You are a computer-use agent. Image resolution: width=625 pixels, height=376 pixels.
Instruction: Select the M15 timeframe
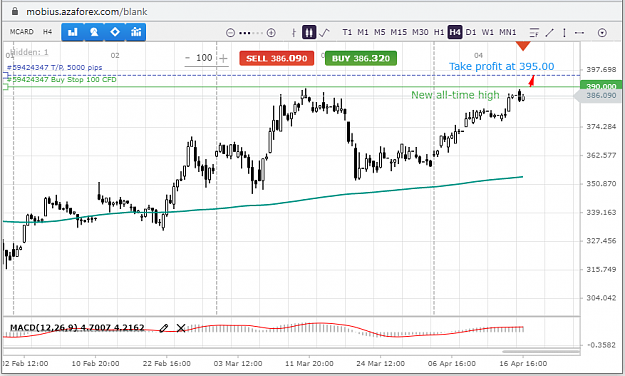(399, 32)
